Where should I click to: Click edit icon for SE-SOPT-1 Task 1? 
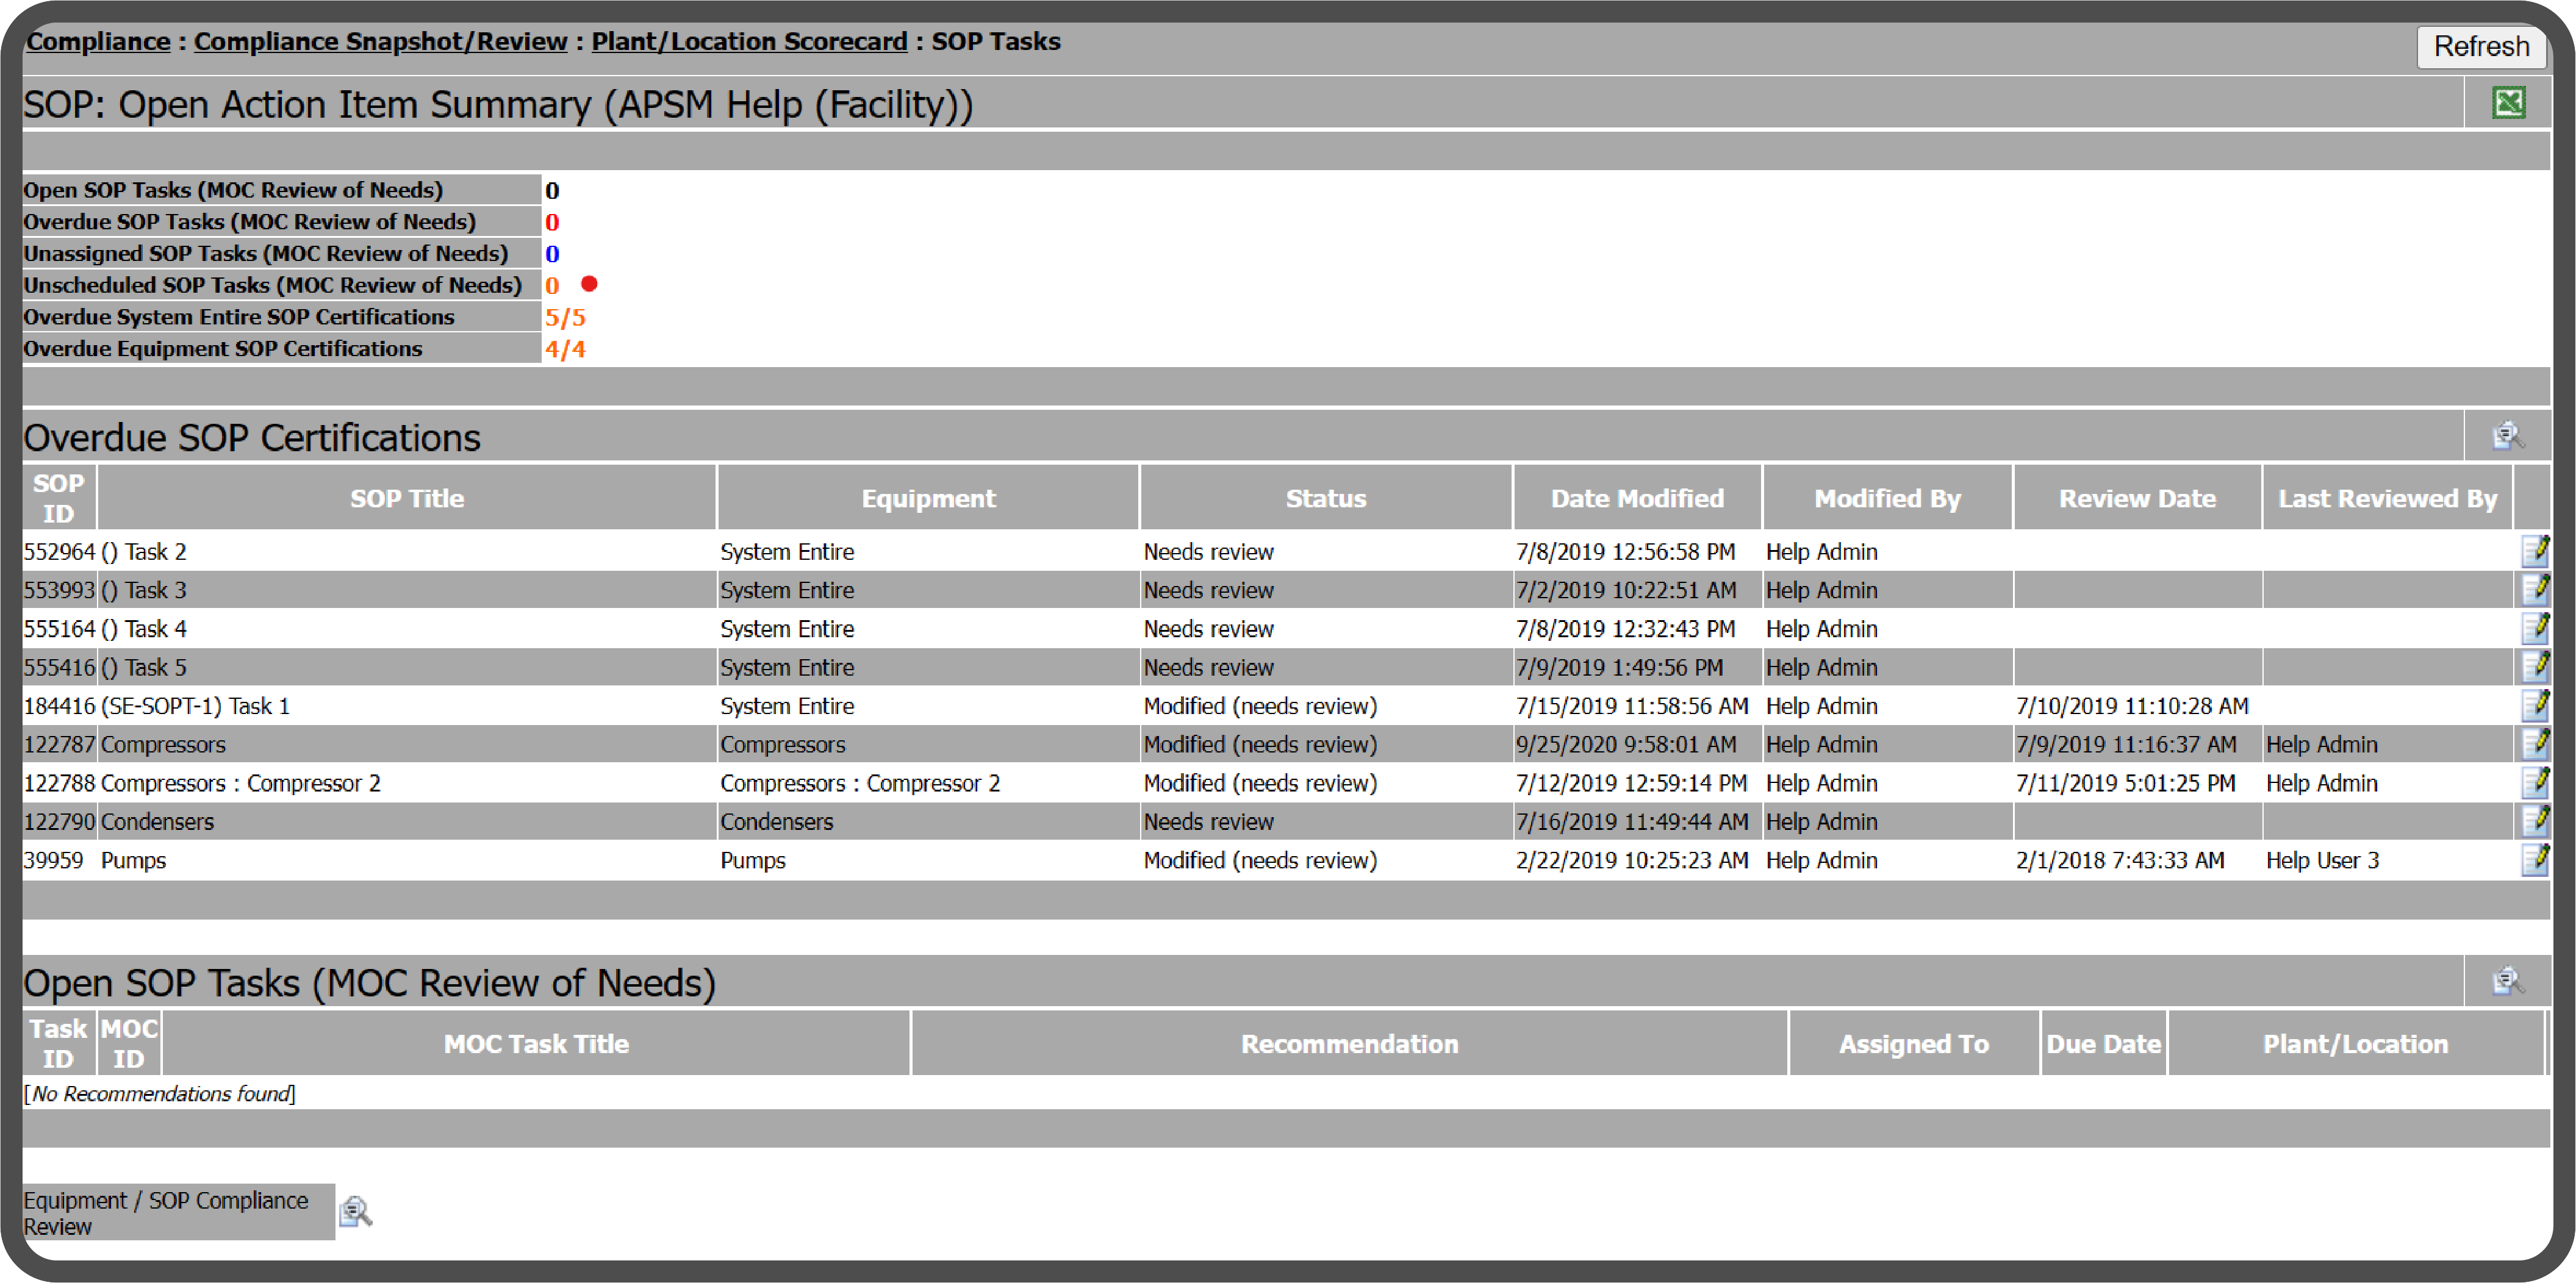(2534, 706)
